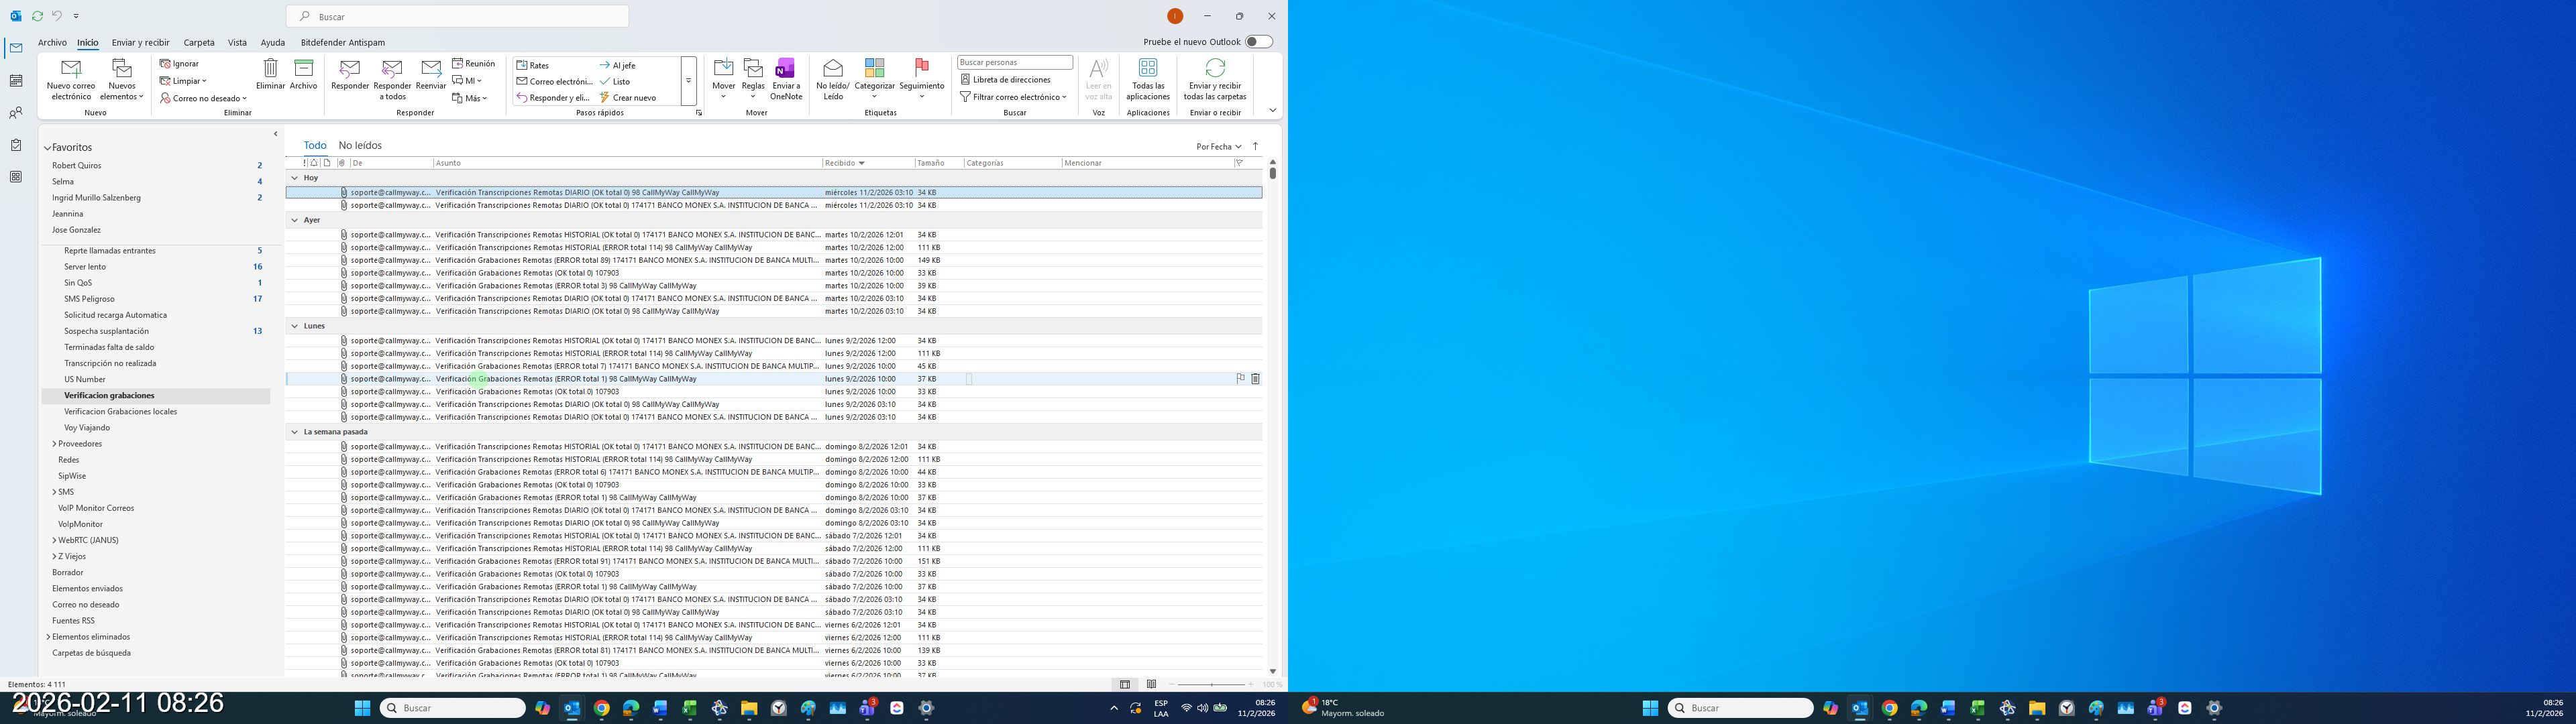Viewport: 2576px width, 724px height.
Task: Click the Eliminar trash icon in ribbon
Action: click(x=270, y=68)
